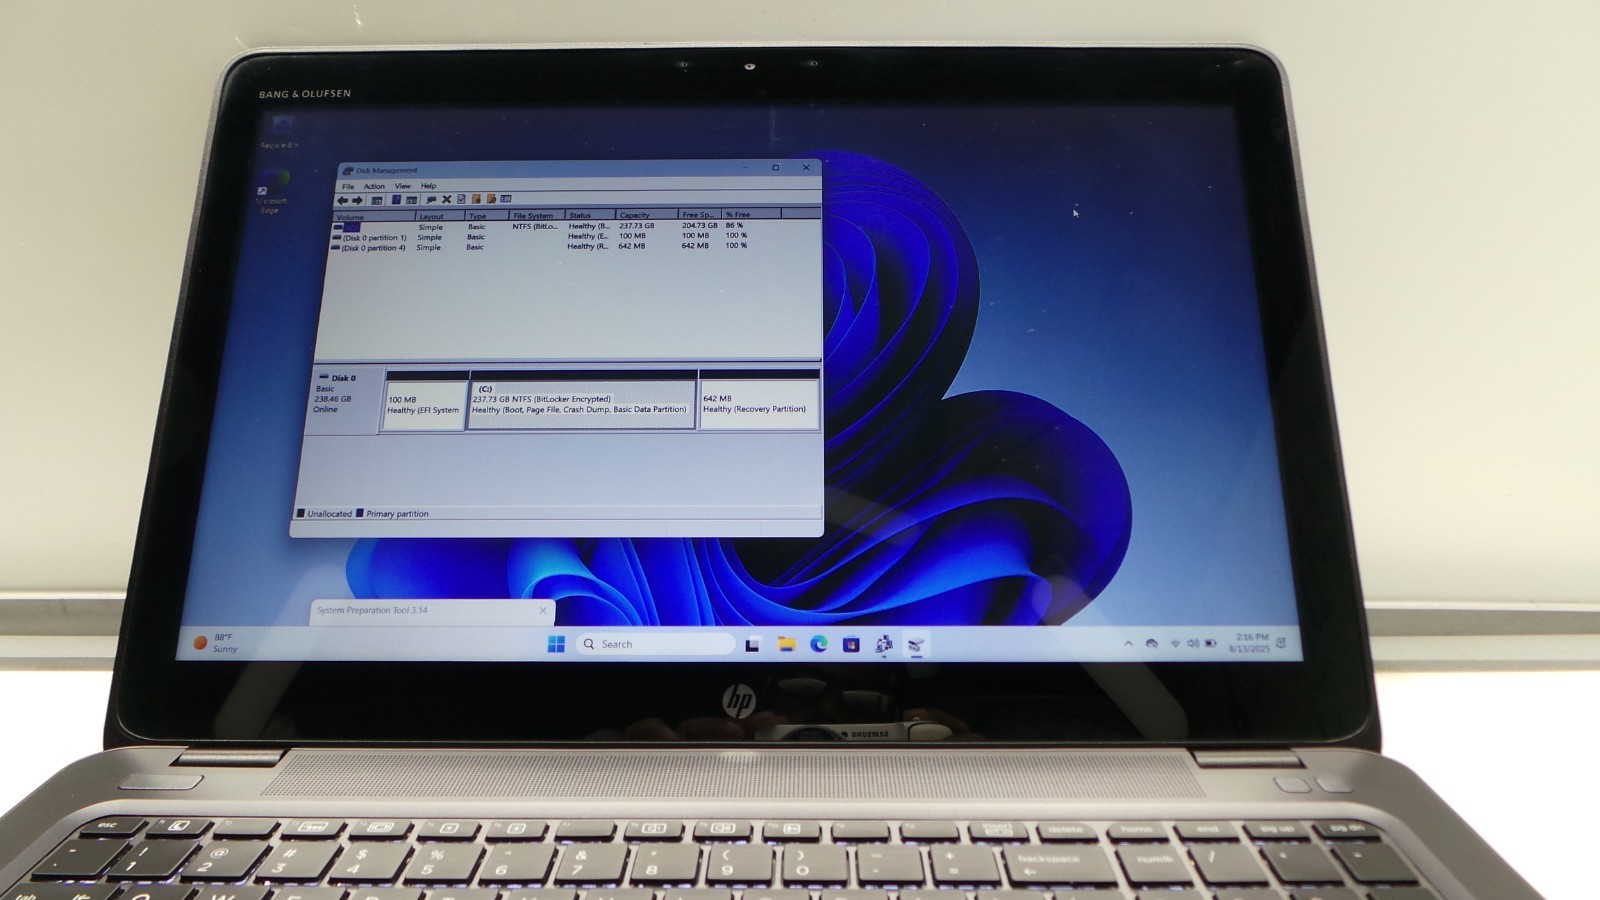Select the highlighted (C:) volume row
Viewport: 1600px width, 900px height.
coord(575,227)
